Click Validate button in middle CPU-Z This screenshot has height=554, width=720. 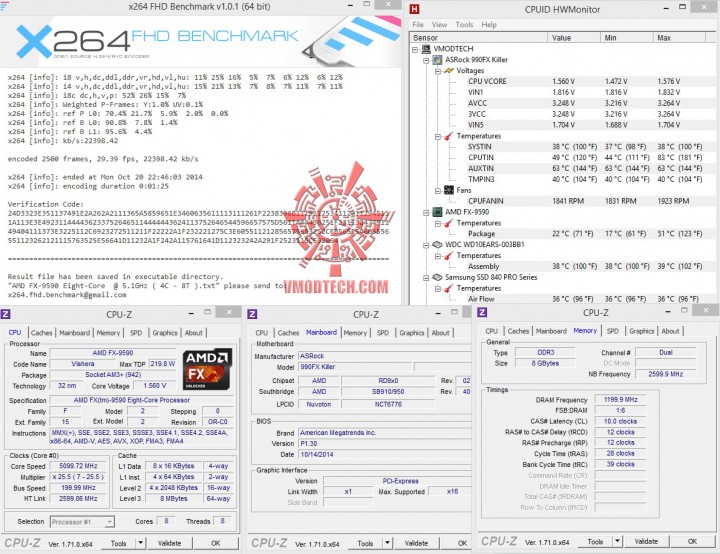tap(416, 543)
